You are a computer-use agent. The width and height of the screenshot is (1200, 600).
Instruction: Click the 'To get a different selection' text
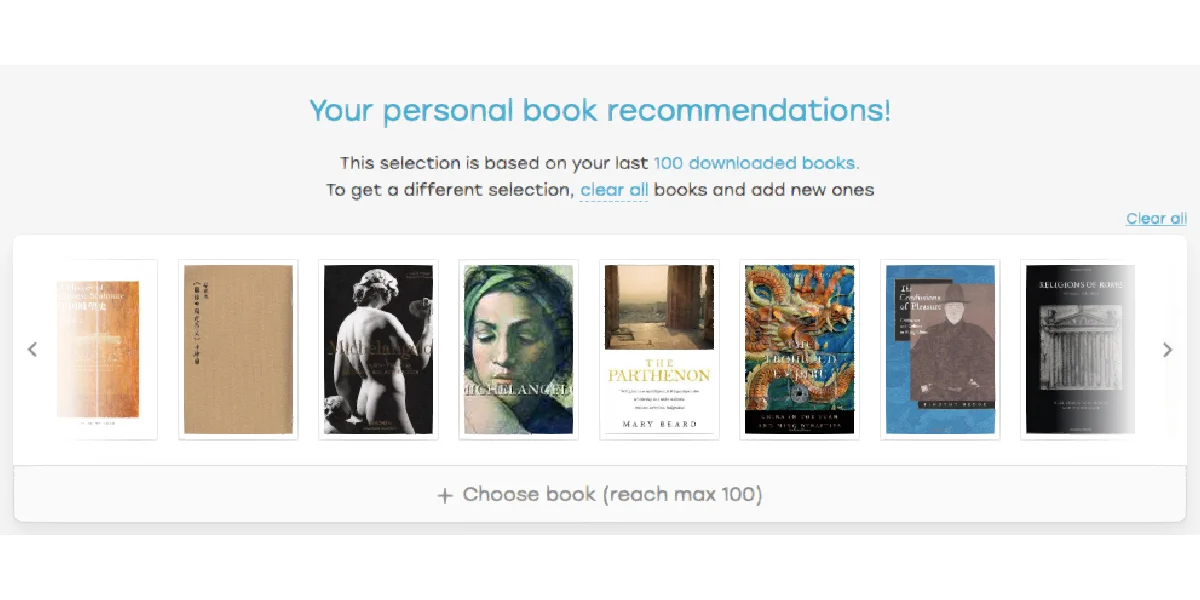(x=450, y=190)
